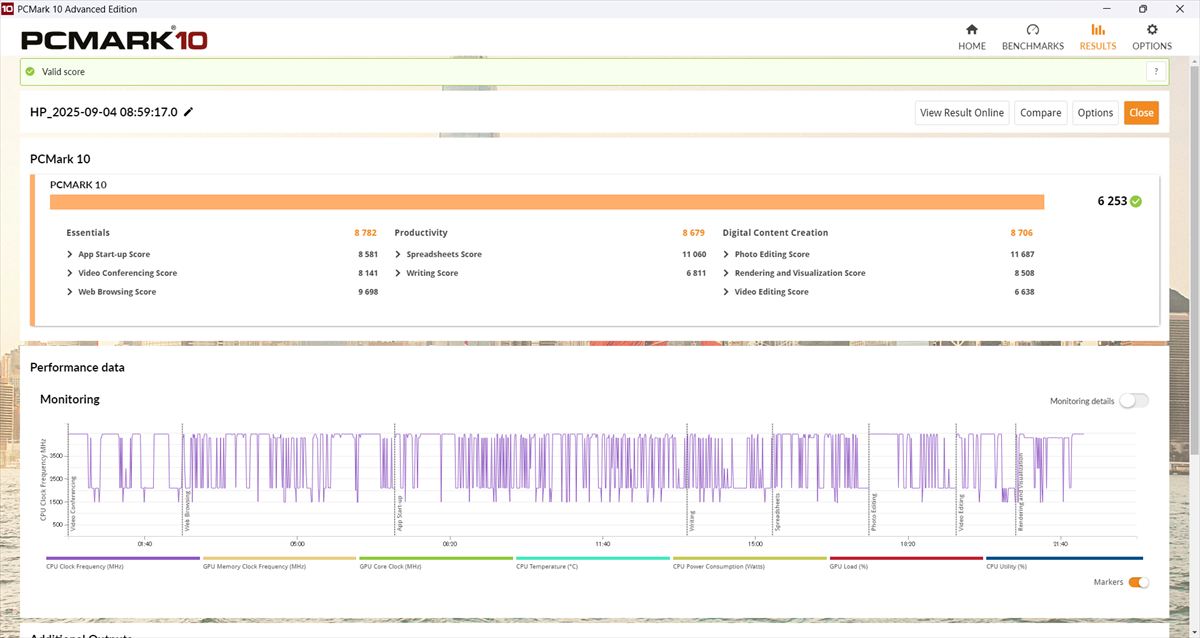Click the green check beside 6 253

(1136, 201)
